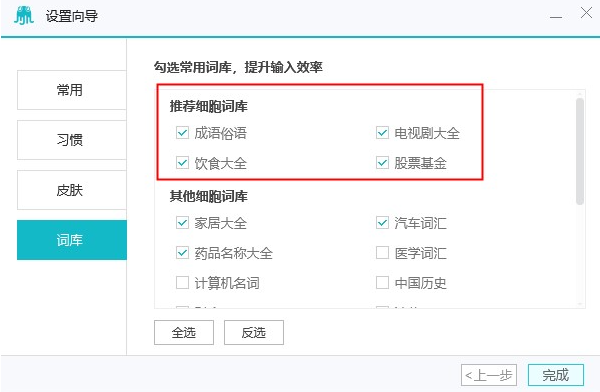Uncheck 家居大全 dictionary

183,222
